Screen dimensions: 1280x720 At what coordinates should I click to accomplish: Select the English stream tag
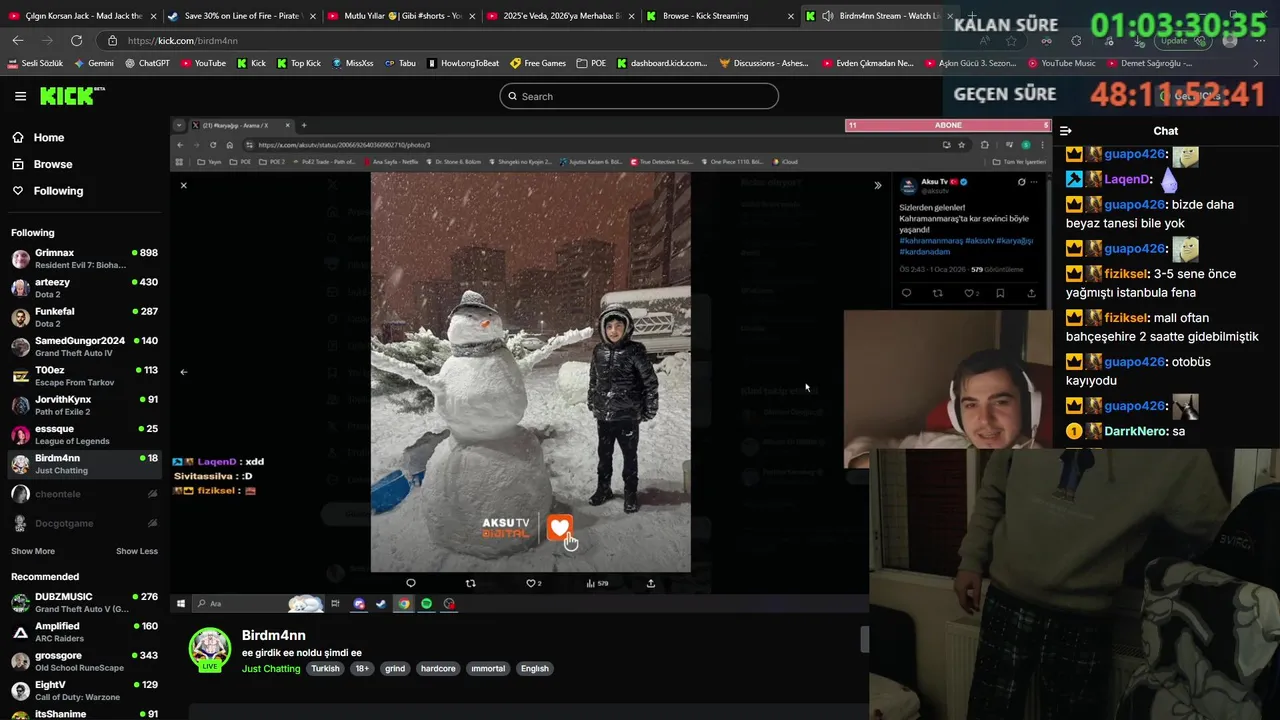coord(535,669)
